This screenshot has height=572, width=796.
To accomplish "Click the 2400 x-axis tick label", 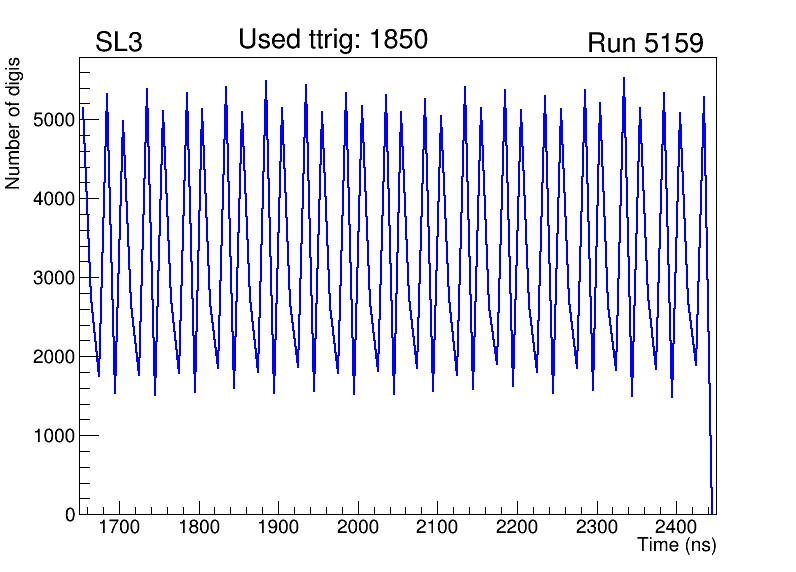I will [x=676, y=528].
